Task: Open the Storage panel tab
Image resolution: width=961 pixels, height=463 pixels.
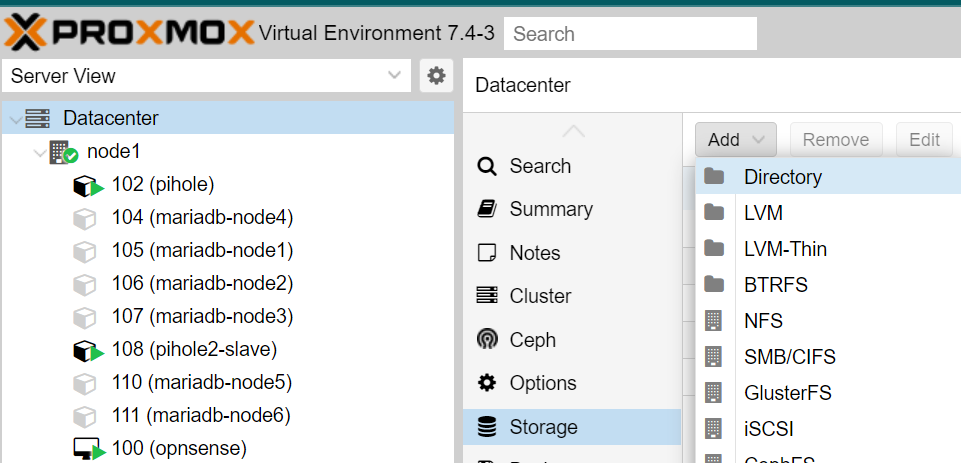Action: pos(572,427)
